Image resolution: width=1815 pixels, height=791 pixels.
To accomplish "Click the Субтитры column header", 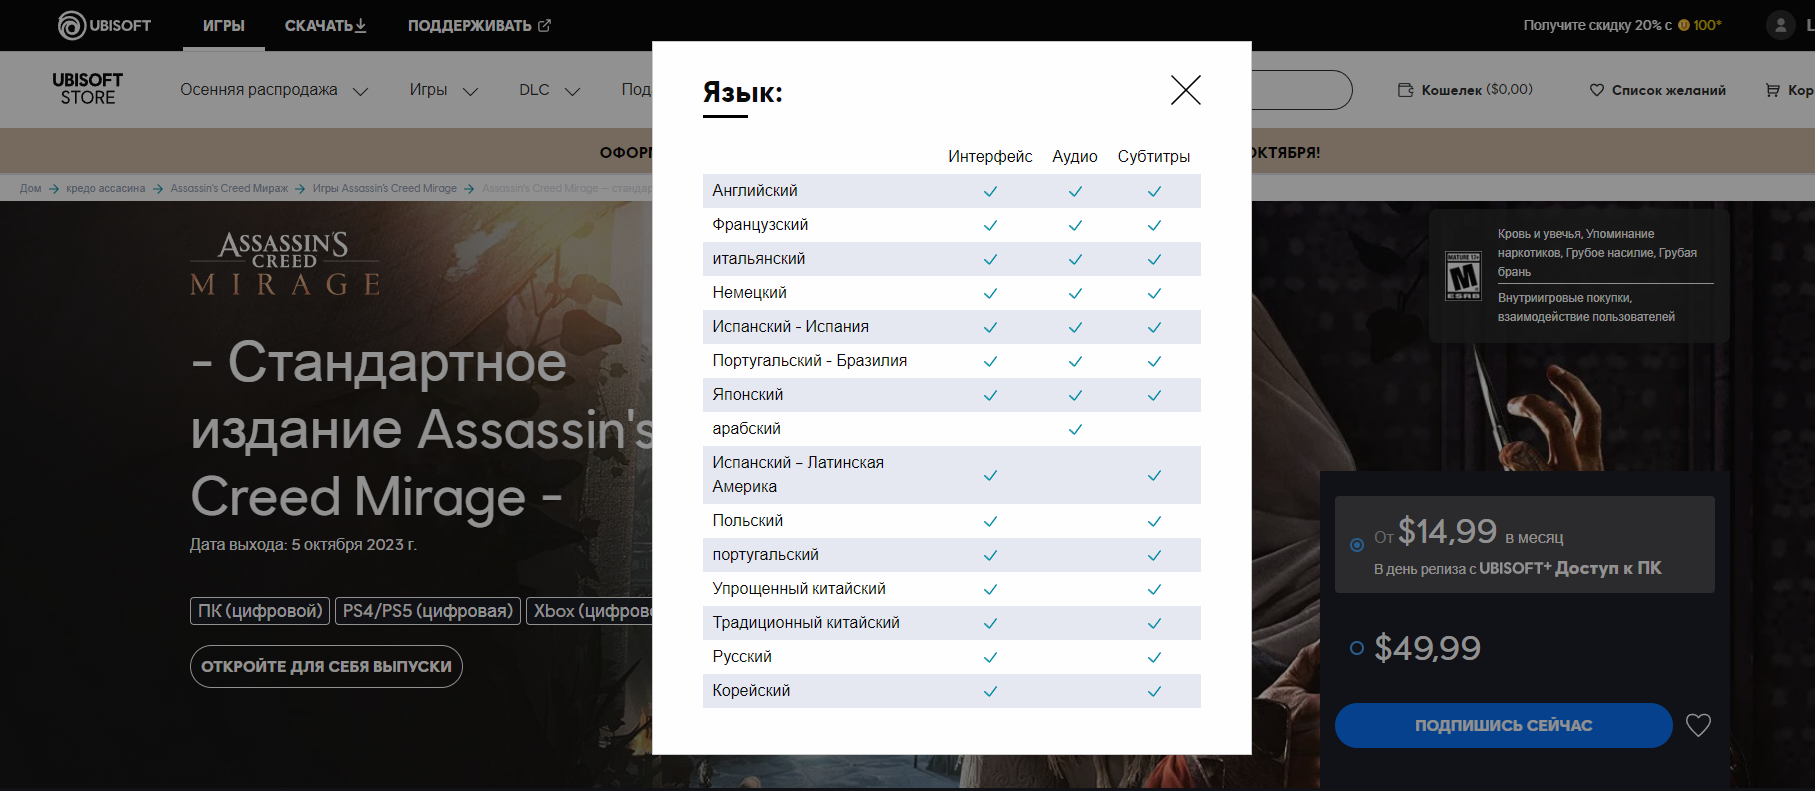I will pos(1154,156).
